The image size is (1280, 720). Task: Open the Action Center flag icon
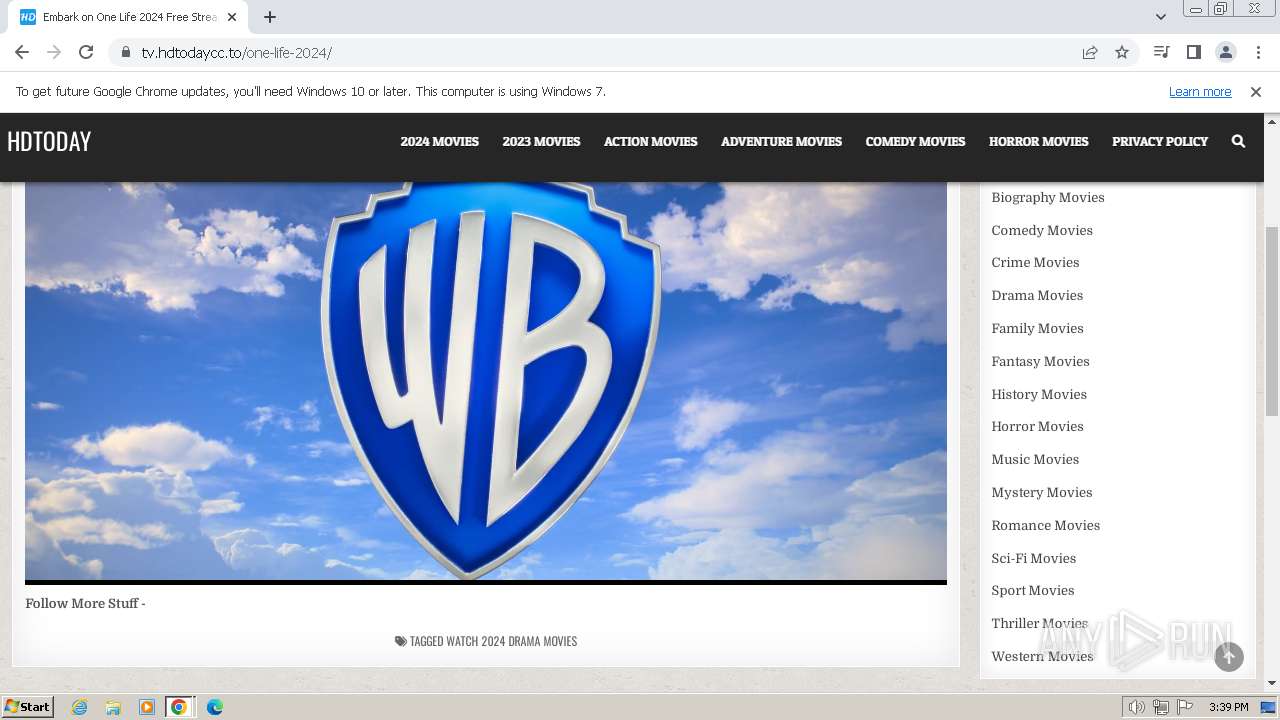[x=1185, y=707]
